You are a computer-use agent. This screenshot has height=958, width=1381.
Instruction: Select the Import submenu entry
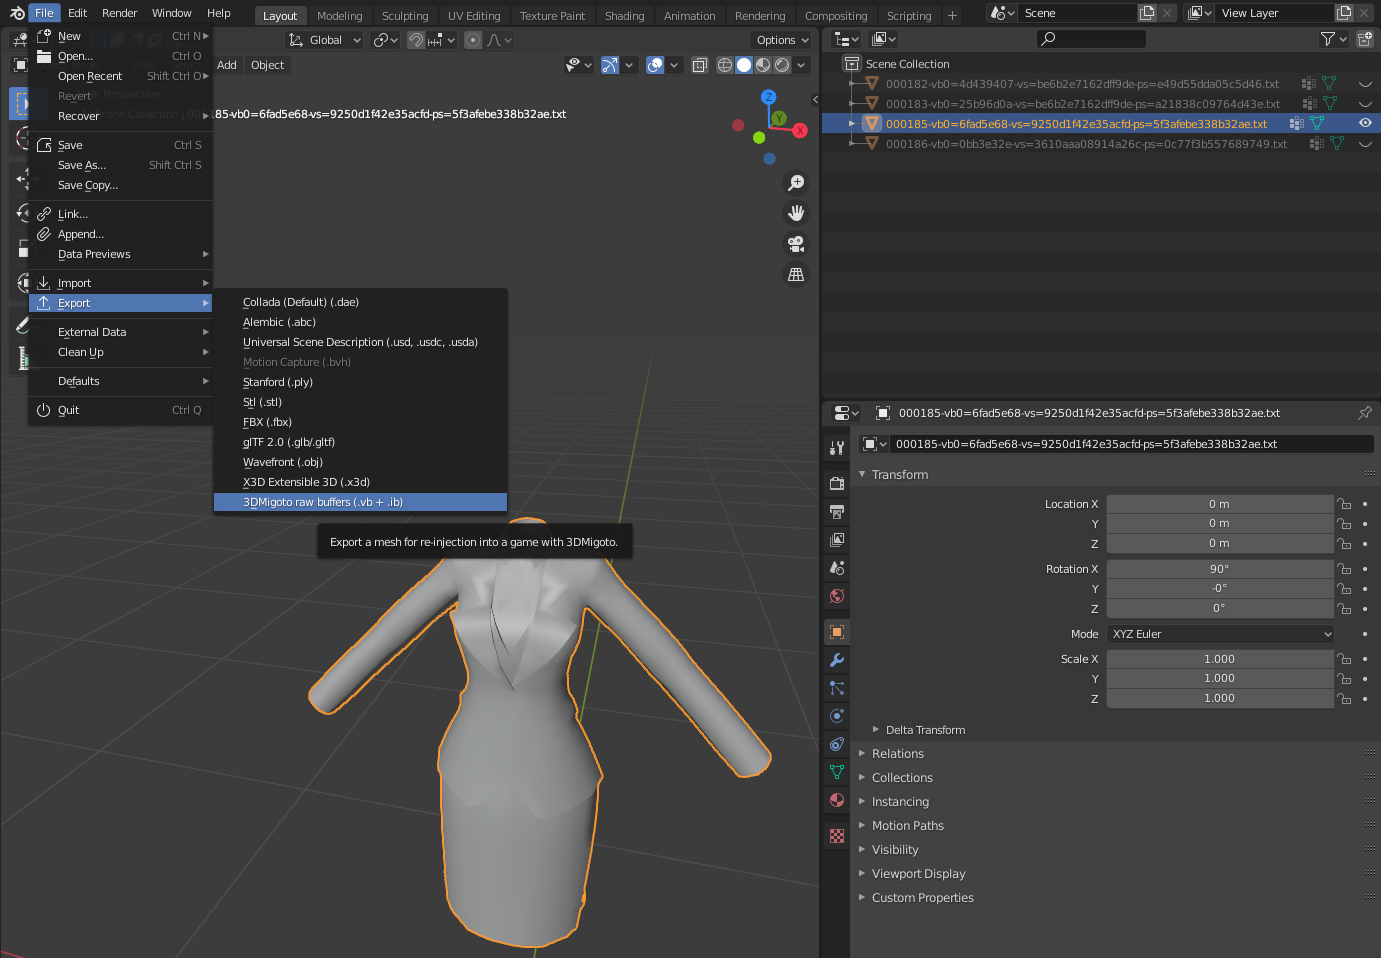120,283
